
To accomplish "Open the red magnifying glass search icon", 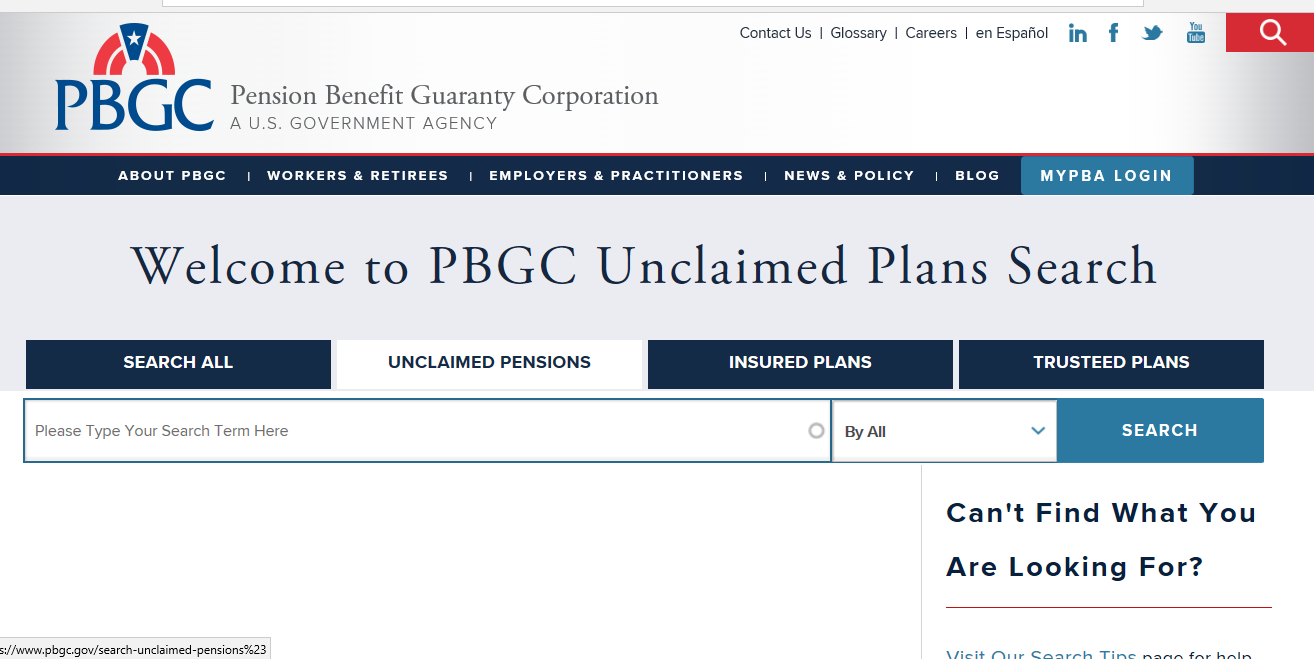I will [1270, 32].
